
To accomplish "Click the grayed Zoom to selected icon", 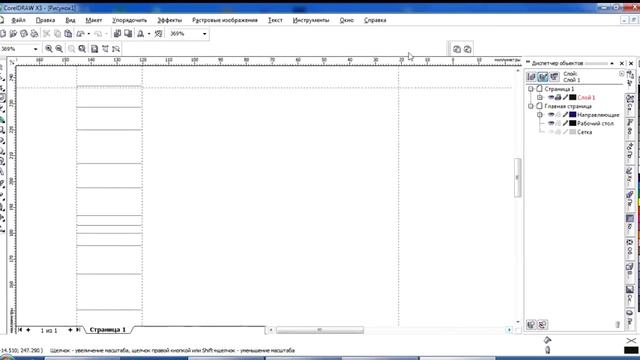I will tap(71, 49).
